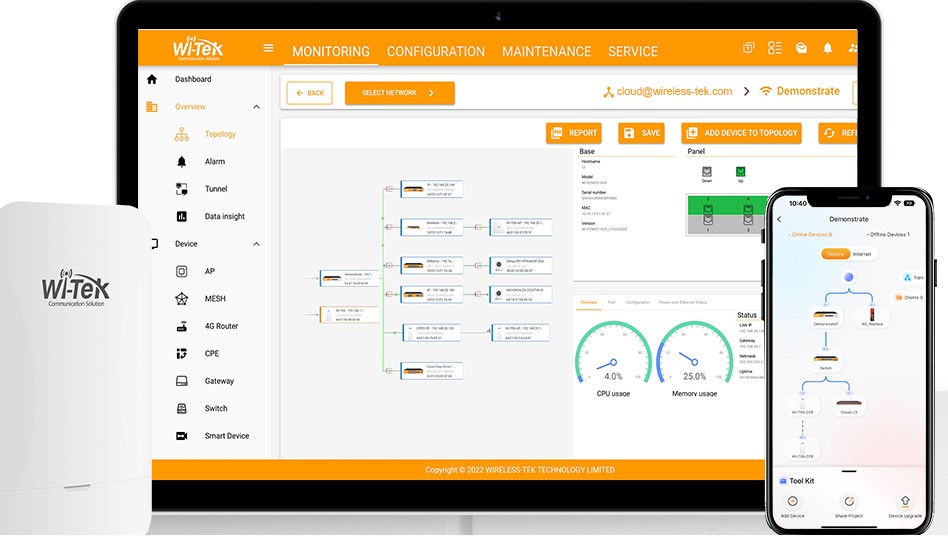Switch to the Power over Ethernet Status tab
Viewport: 948px width, 536px height.
pos(683,302)
